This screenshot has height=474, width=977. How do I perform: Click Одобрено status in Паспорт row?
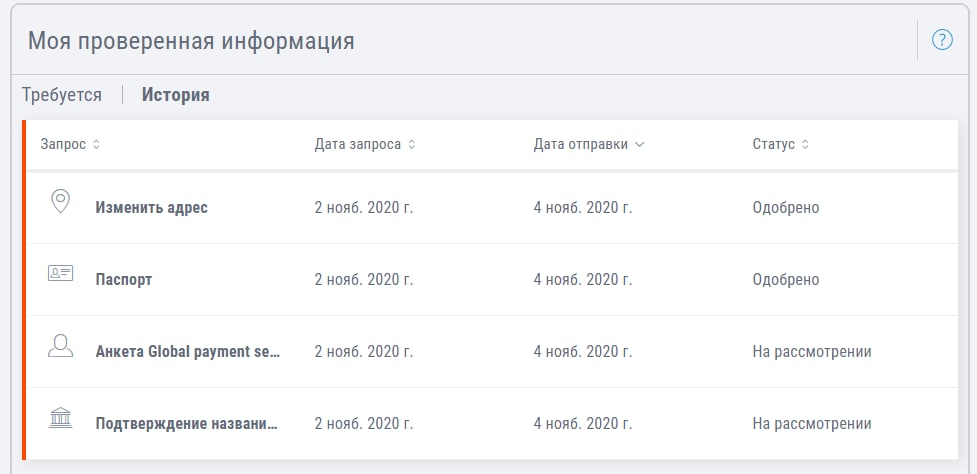tap(786, 280)
